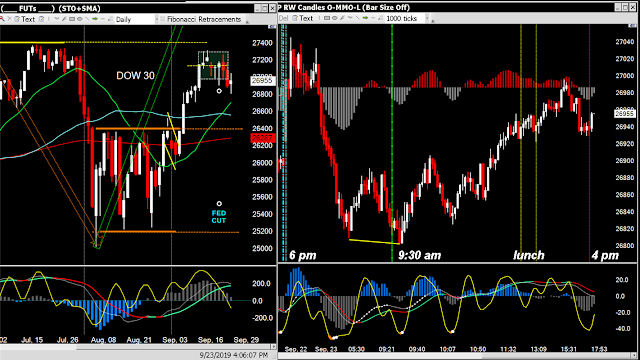The height and width of the screenshot is (360, 640).
Task: Maximize the RW Candles chart window
Action: point(625,7)
